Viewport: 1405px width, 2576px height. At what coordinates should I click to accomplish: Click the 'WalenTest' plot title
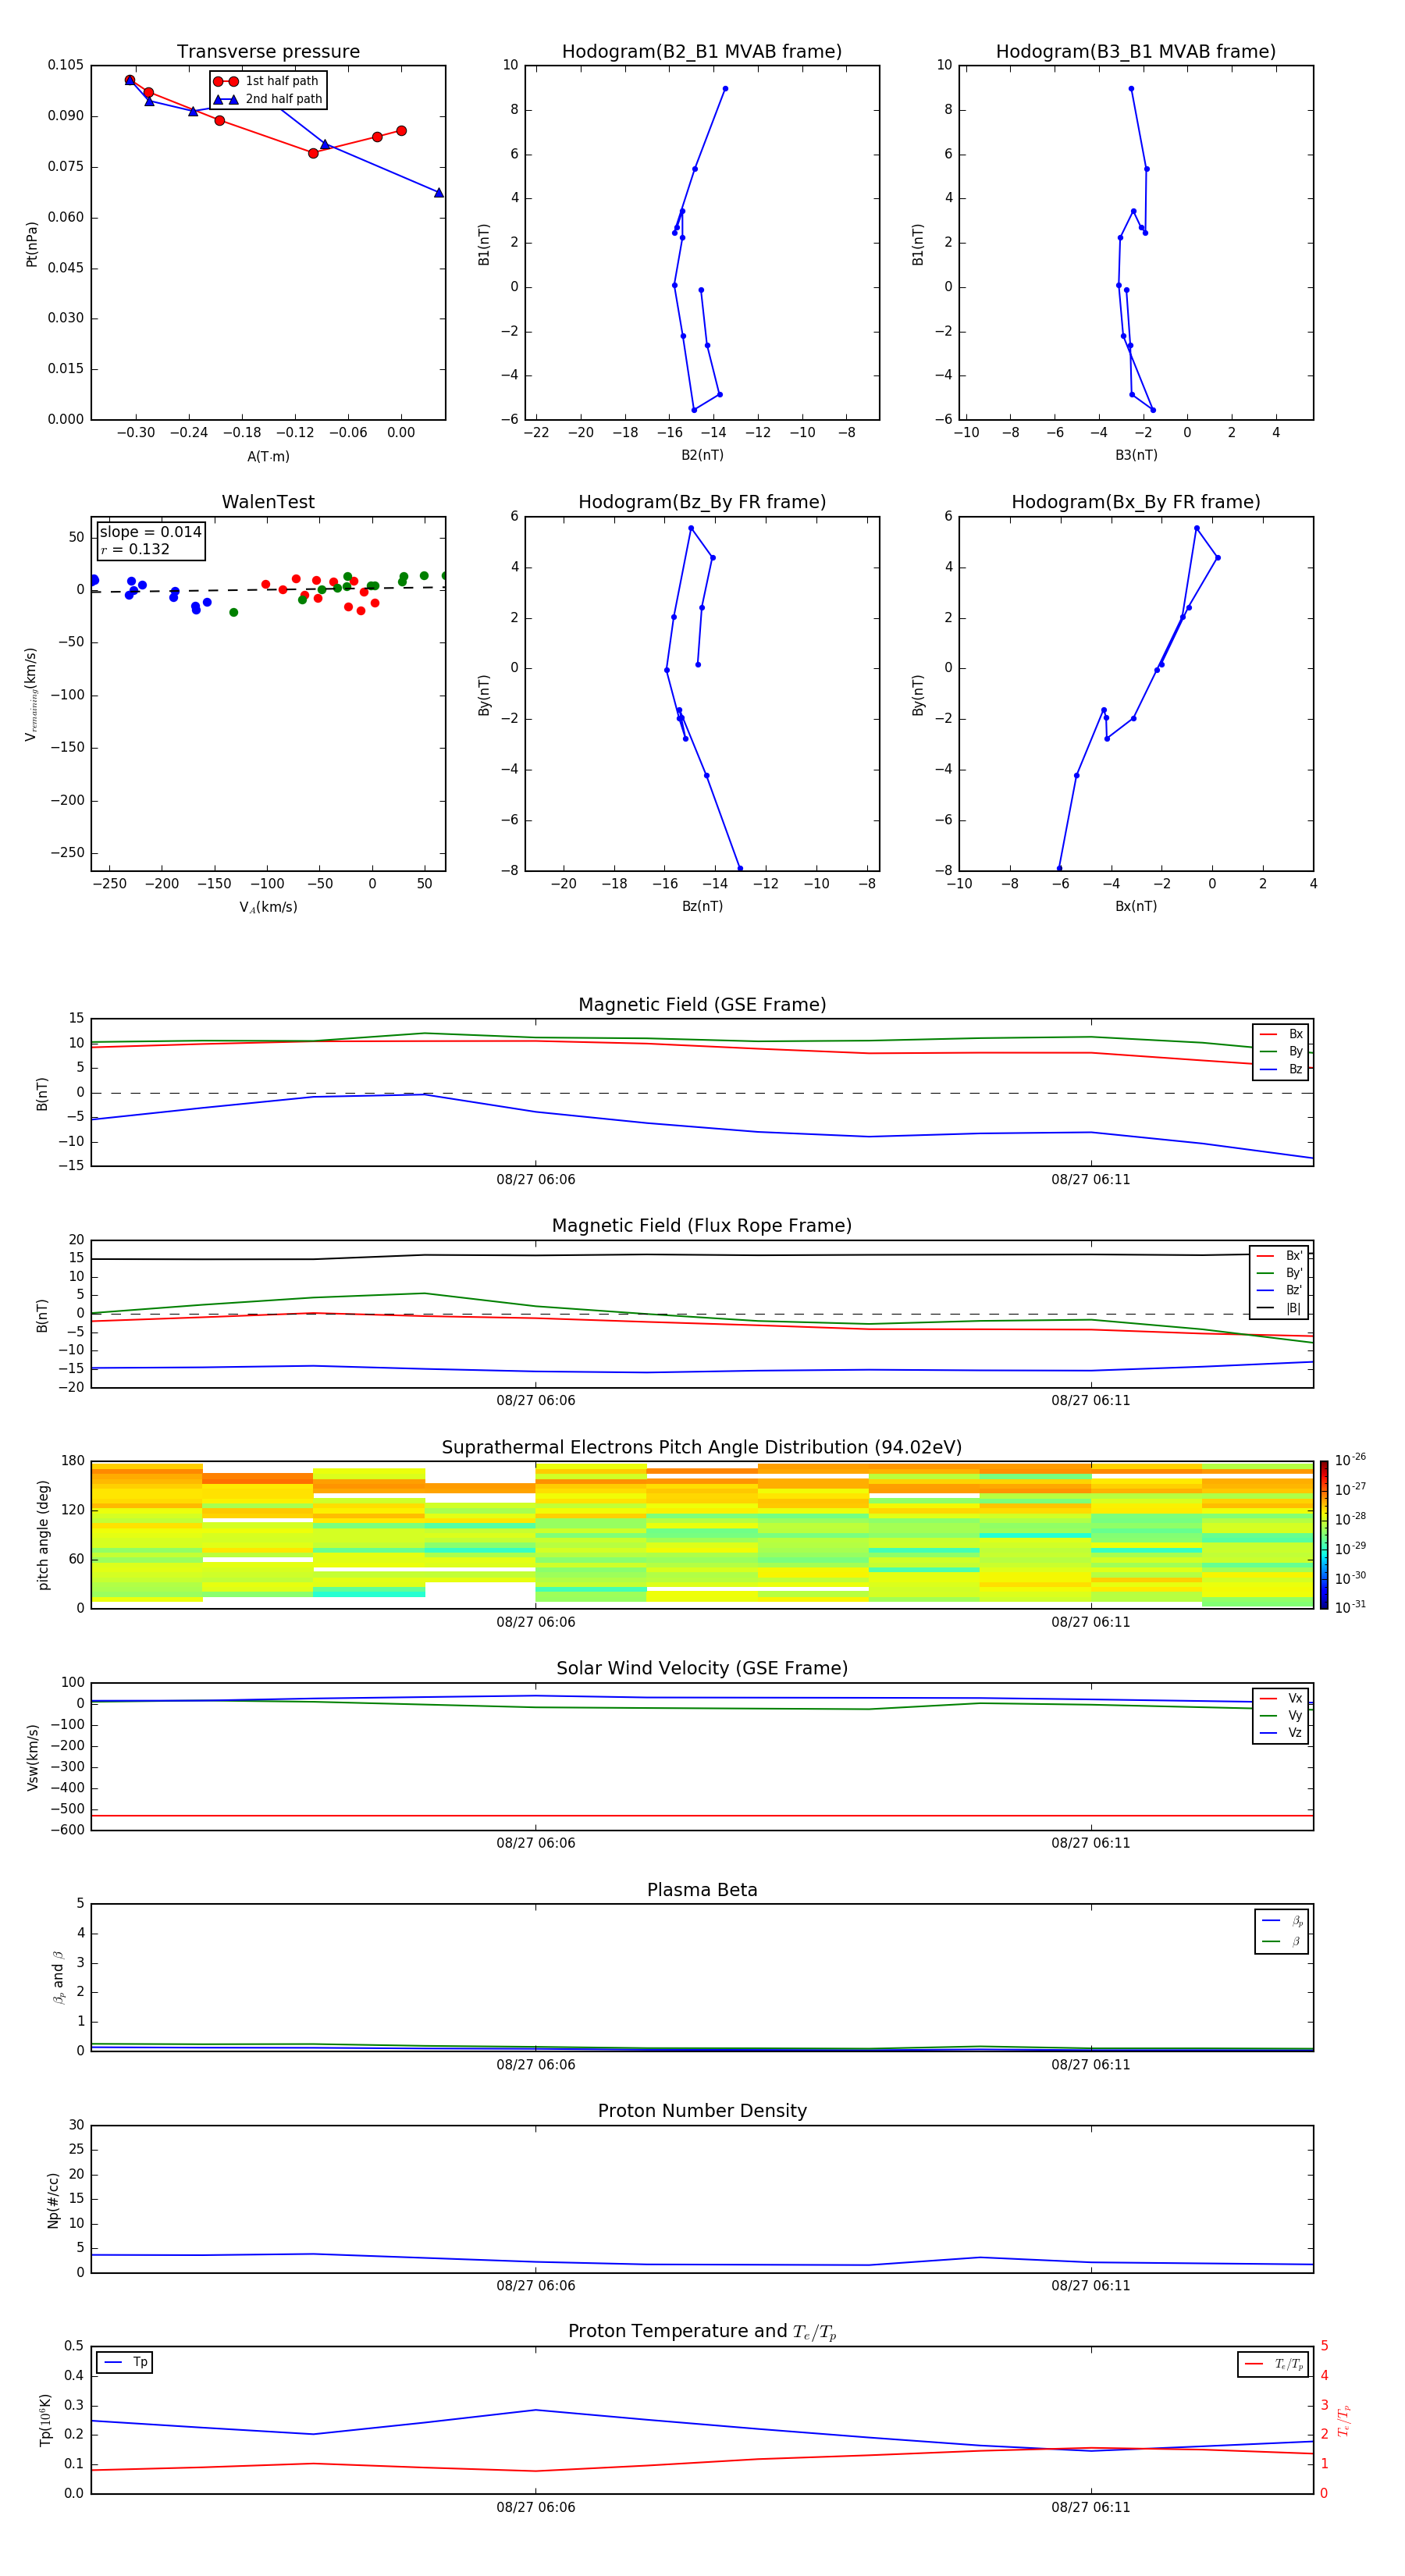[x=268, y=502]
